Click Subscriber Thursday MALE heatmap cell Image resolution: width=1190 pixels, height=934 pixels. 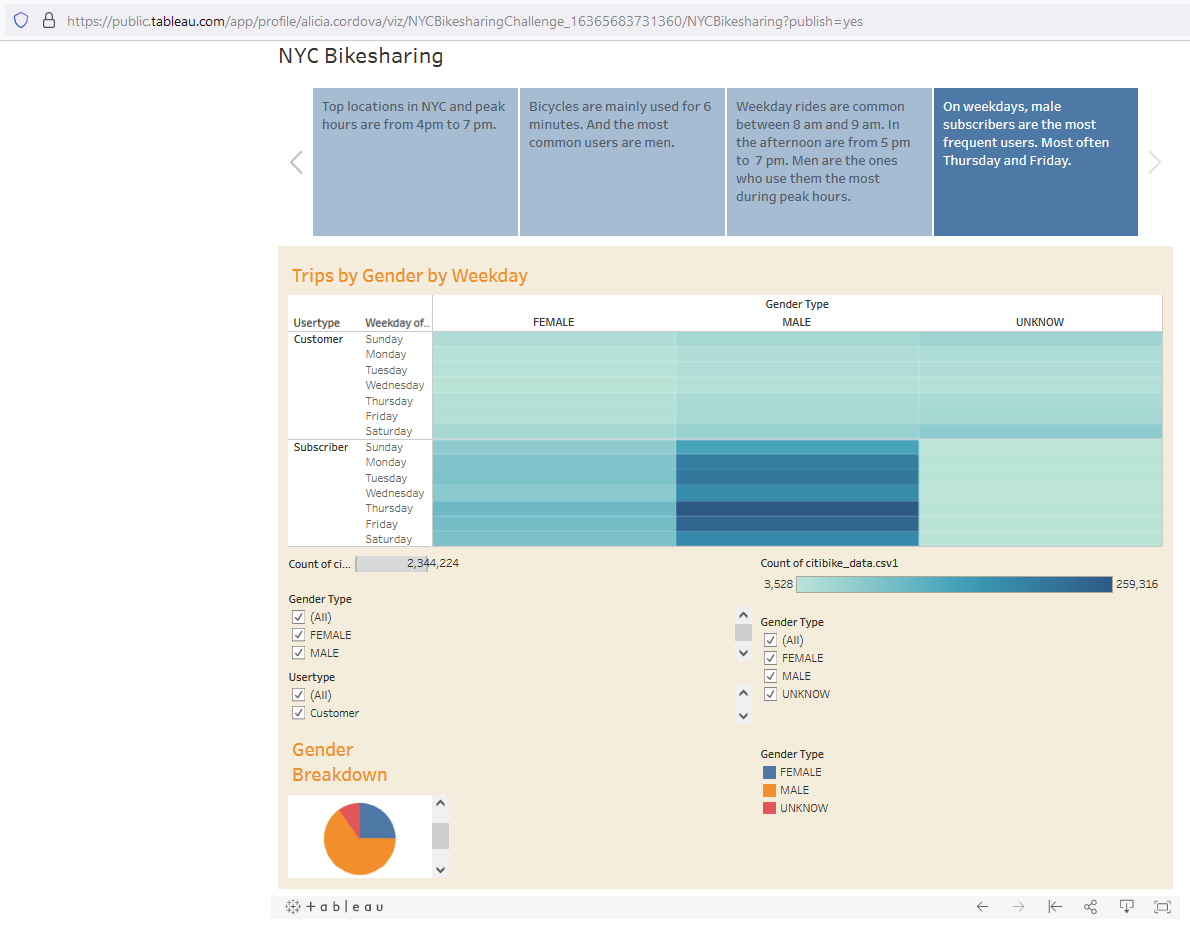(x=797, y=508)
